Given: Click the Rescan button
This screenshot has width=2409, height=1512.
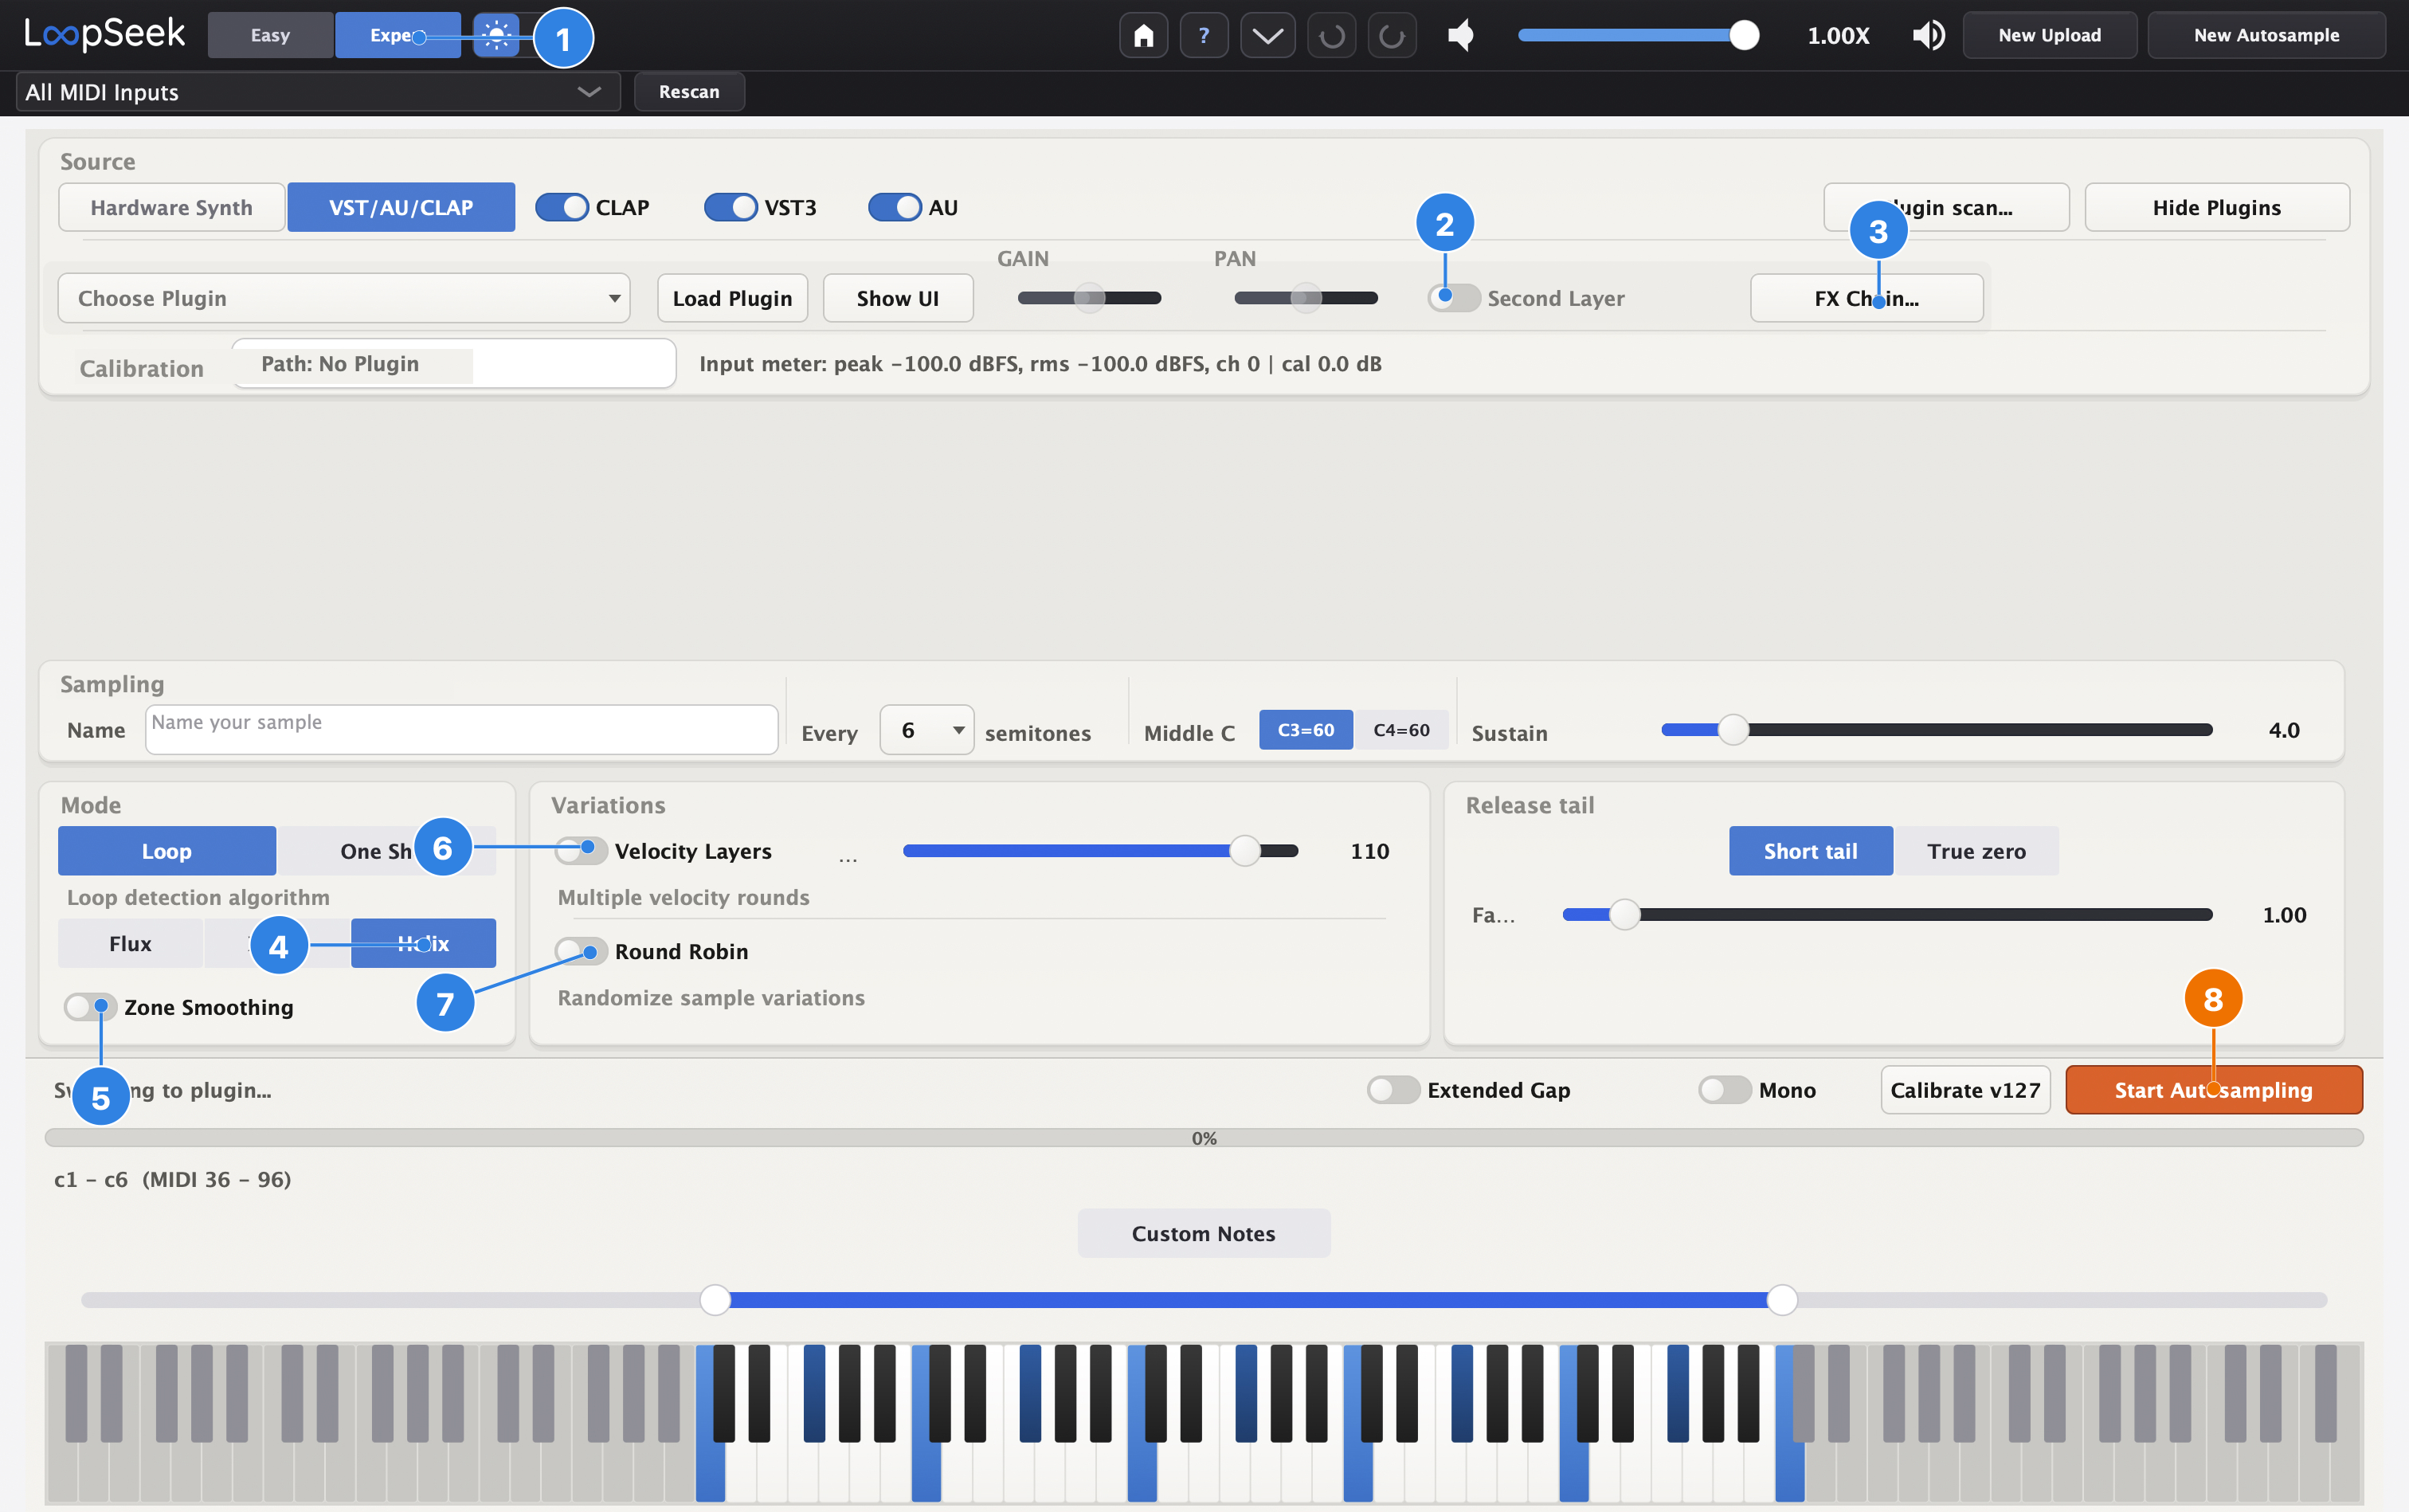Looking at the screenshot, I should tap(689, 92).
